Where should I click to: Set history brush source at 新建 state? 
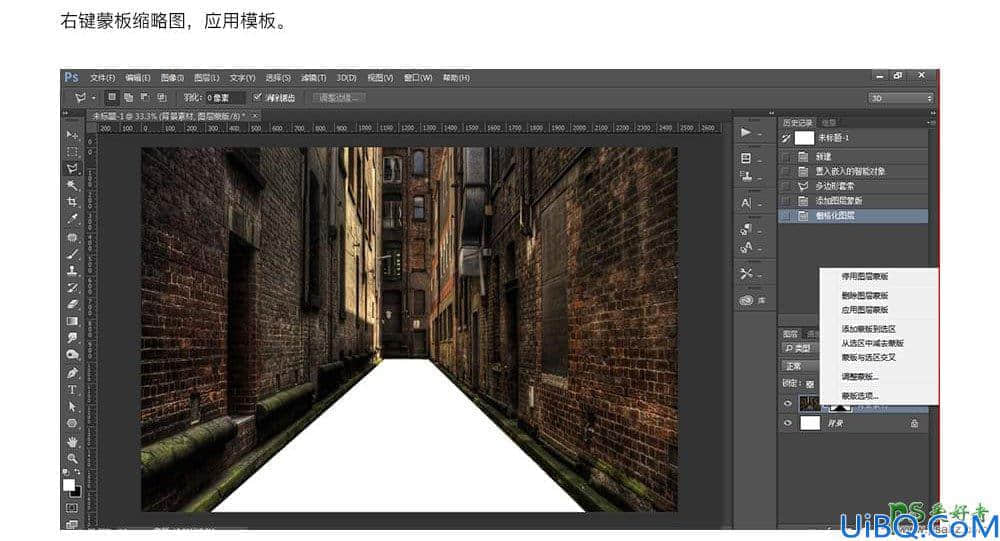(x=786, y=156)
